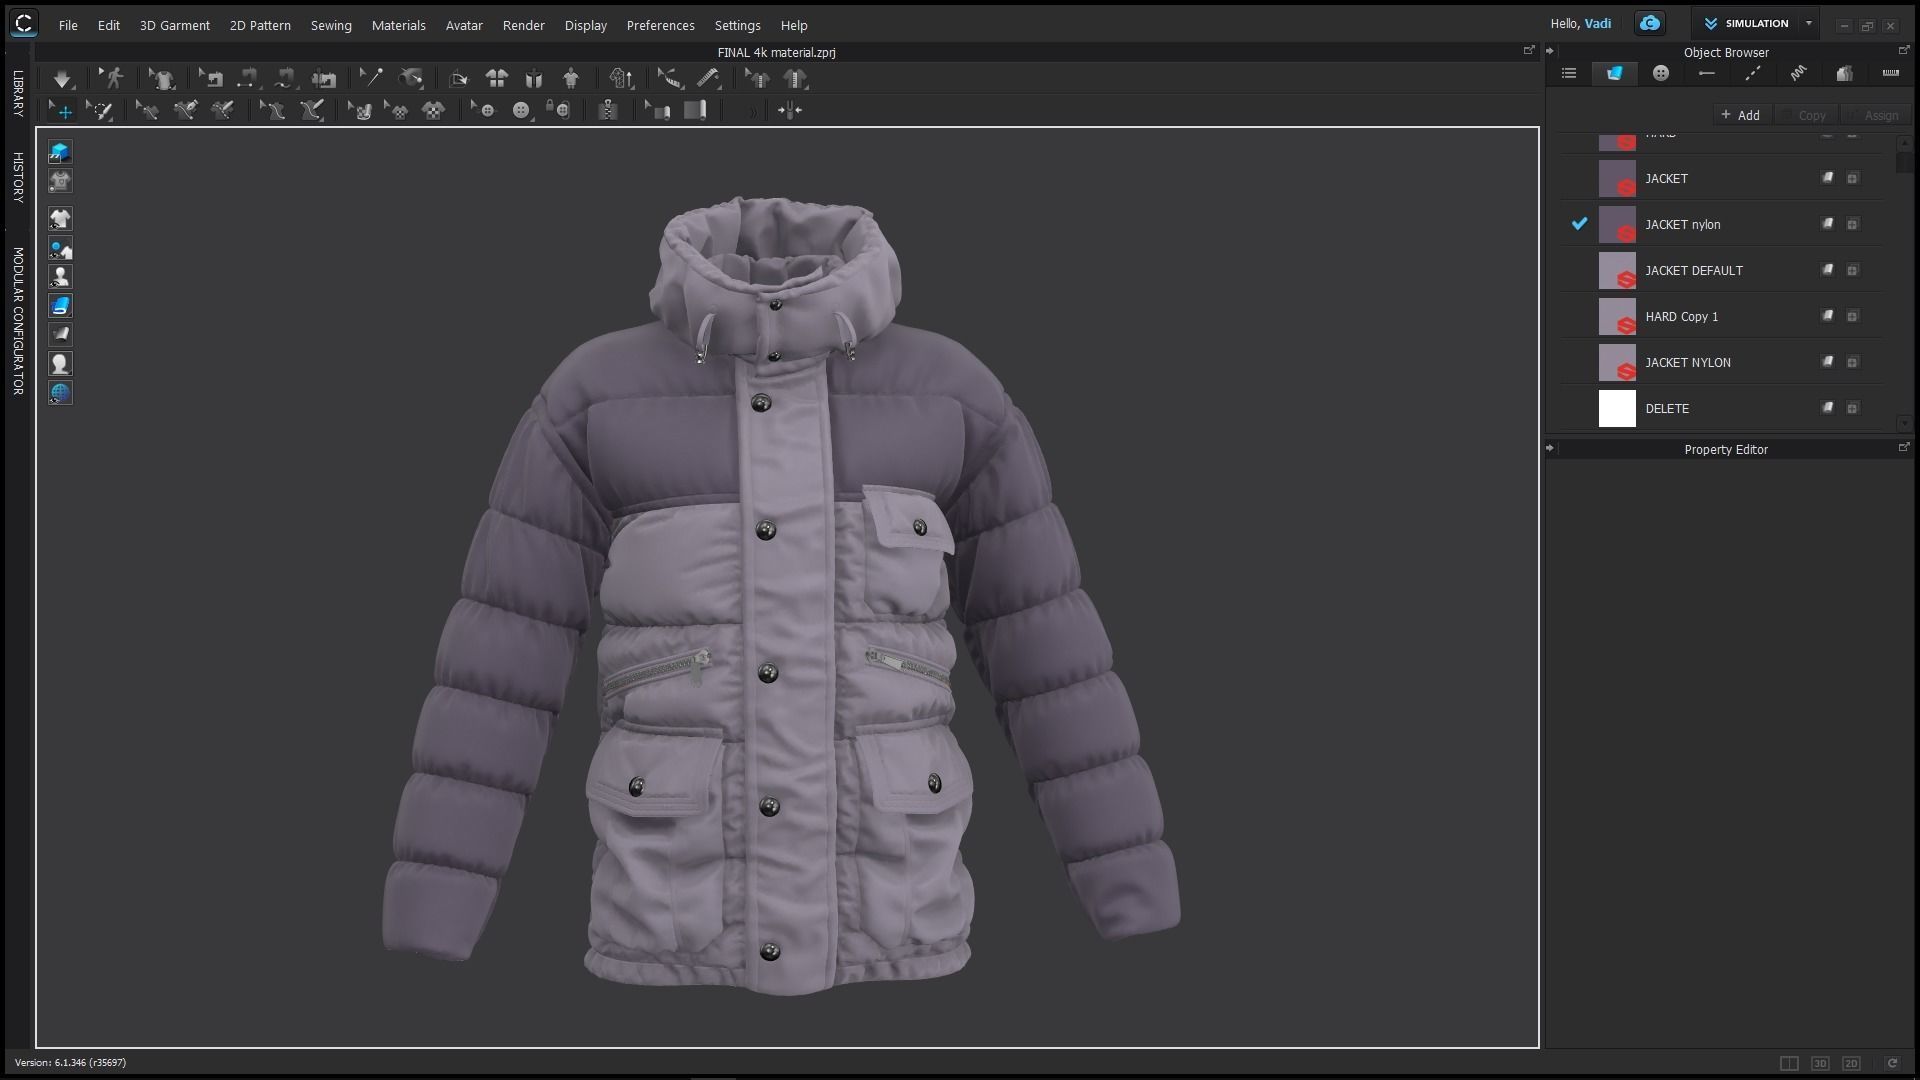Open the HISTORY side tab

tap(18, 177)
